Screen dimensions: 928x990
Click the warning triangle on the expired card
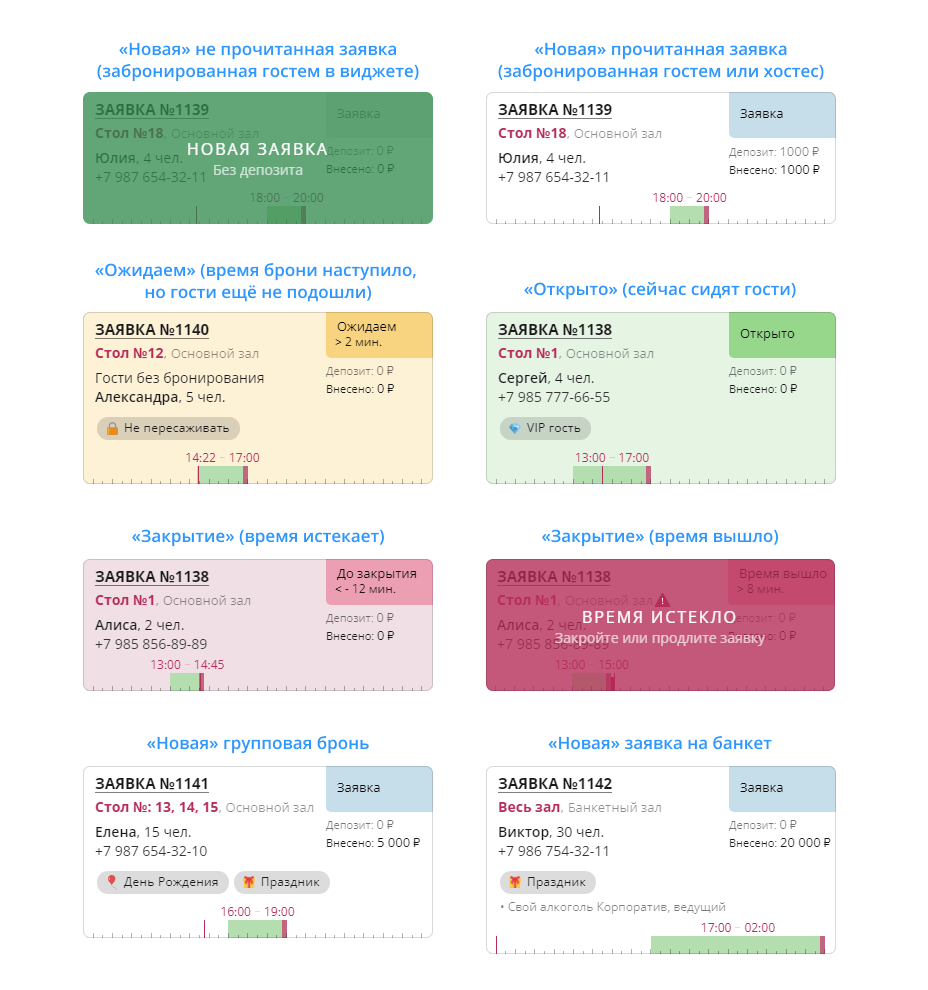tap(662, 600)
